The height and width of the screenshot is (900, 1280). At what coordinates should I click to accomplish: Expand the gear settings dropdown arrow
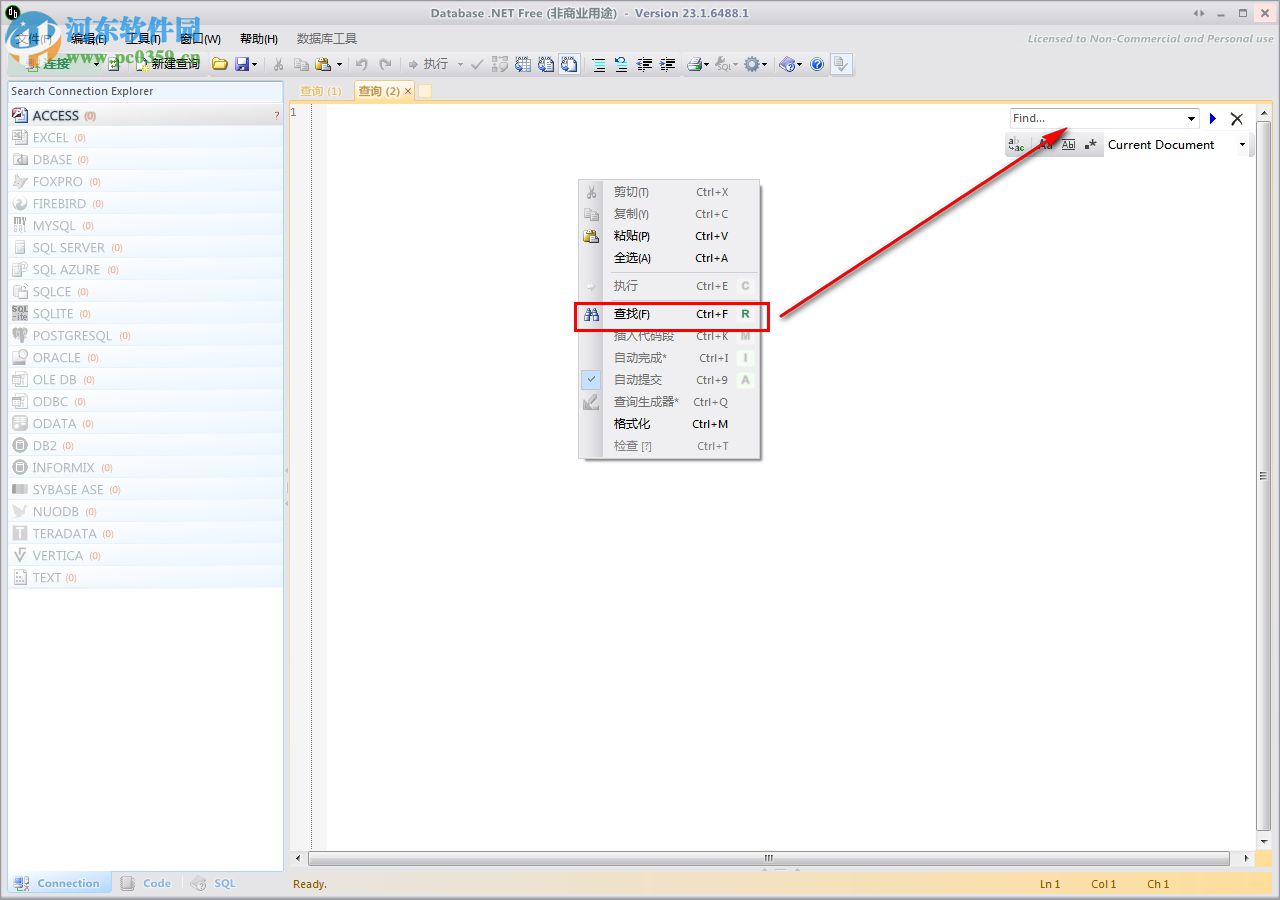[765, 64]
